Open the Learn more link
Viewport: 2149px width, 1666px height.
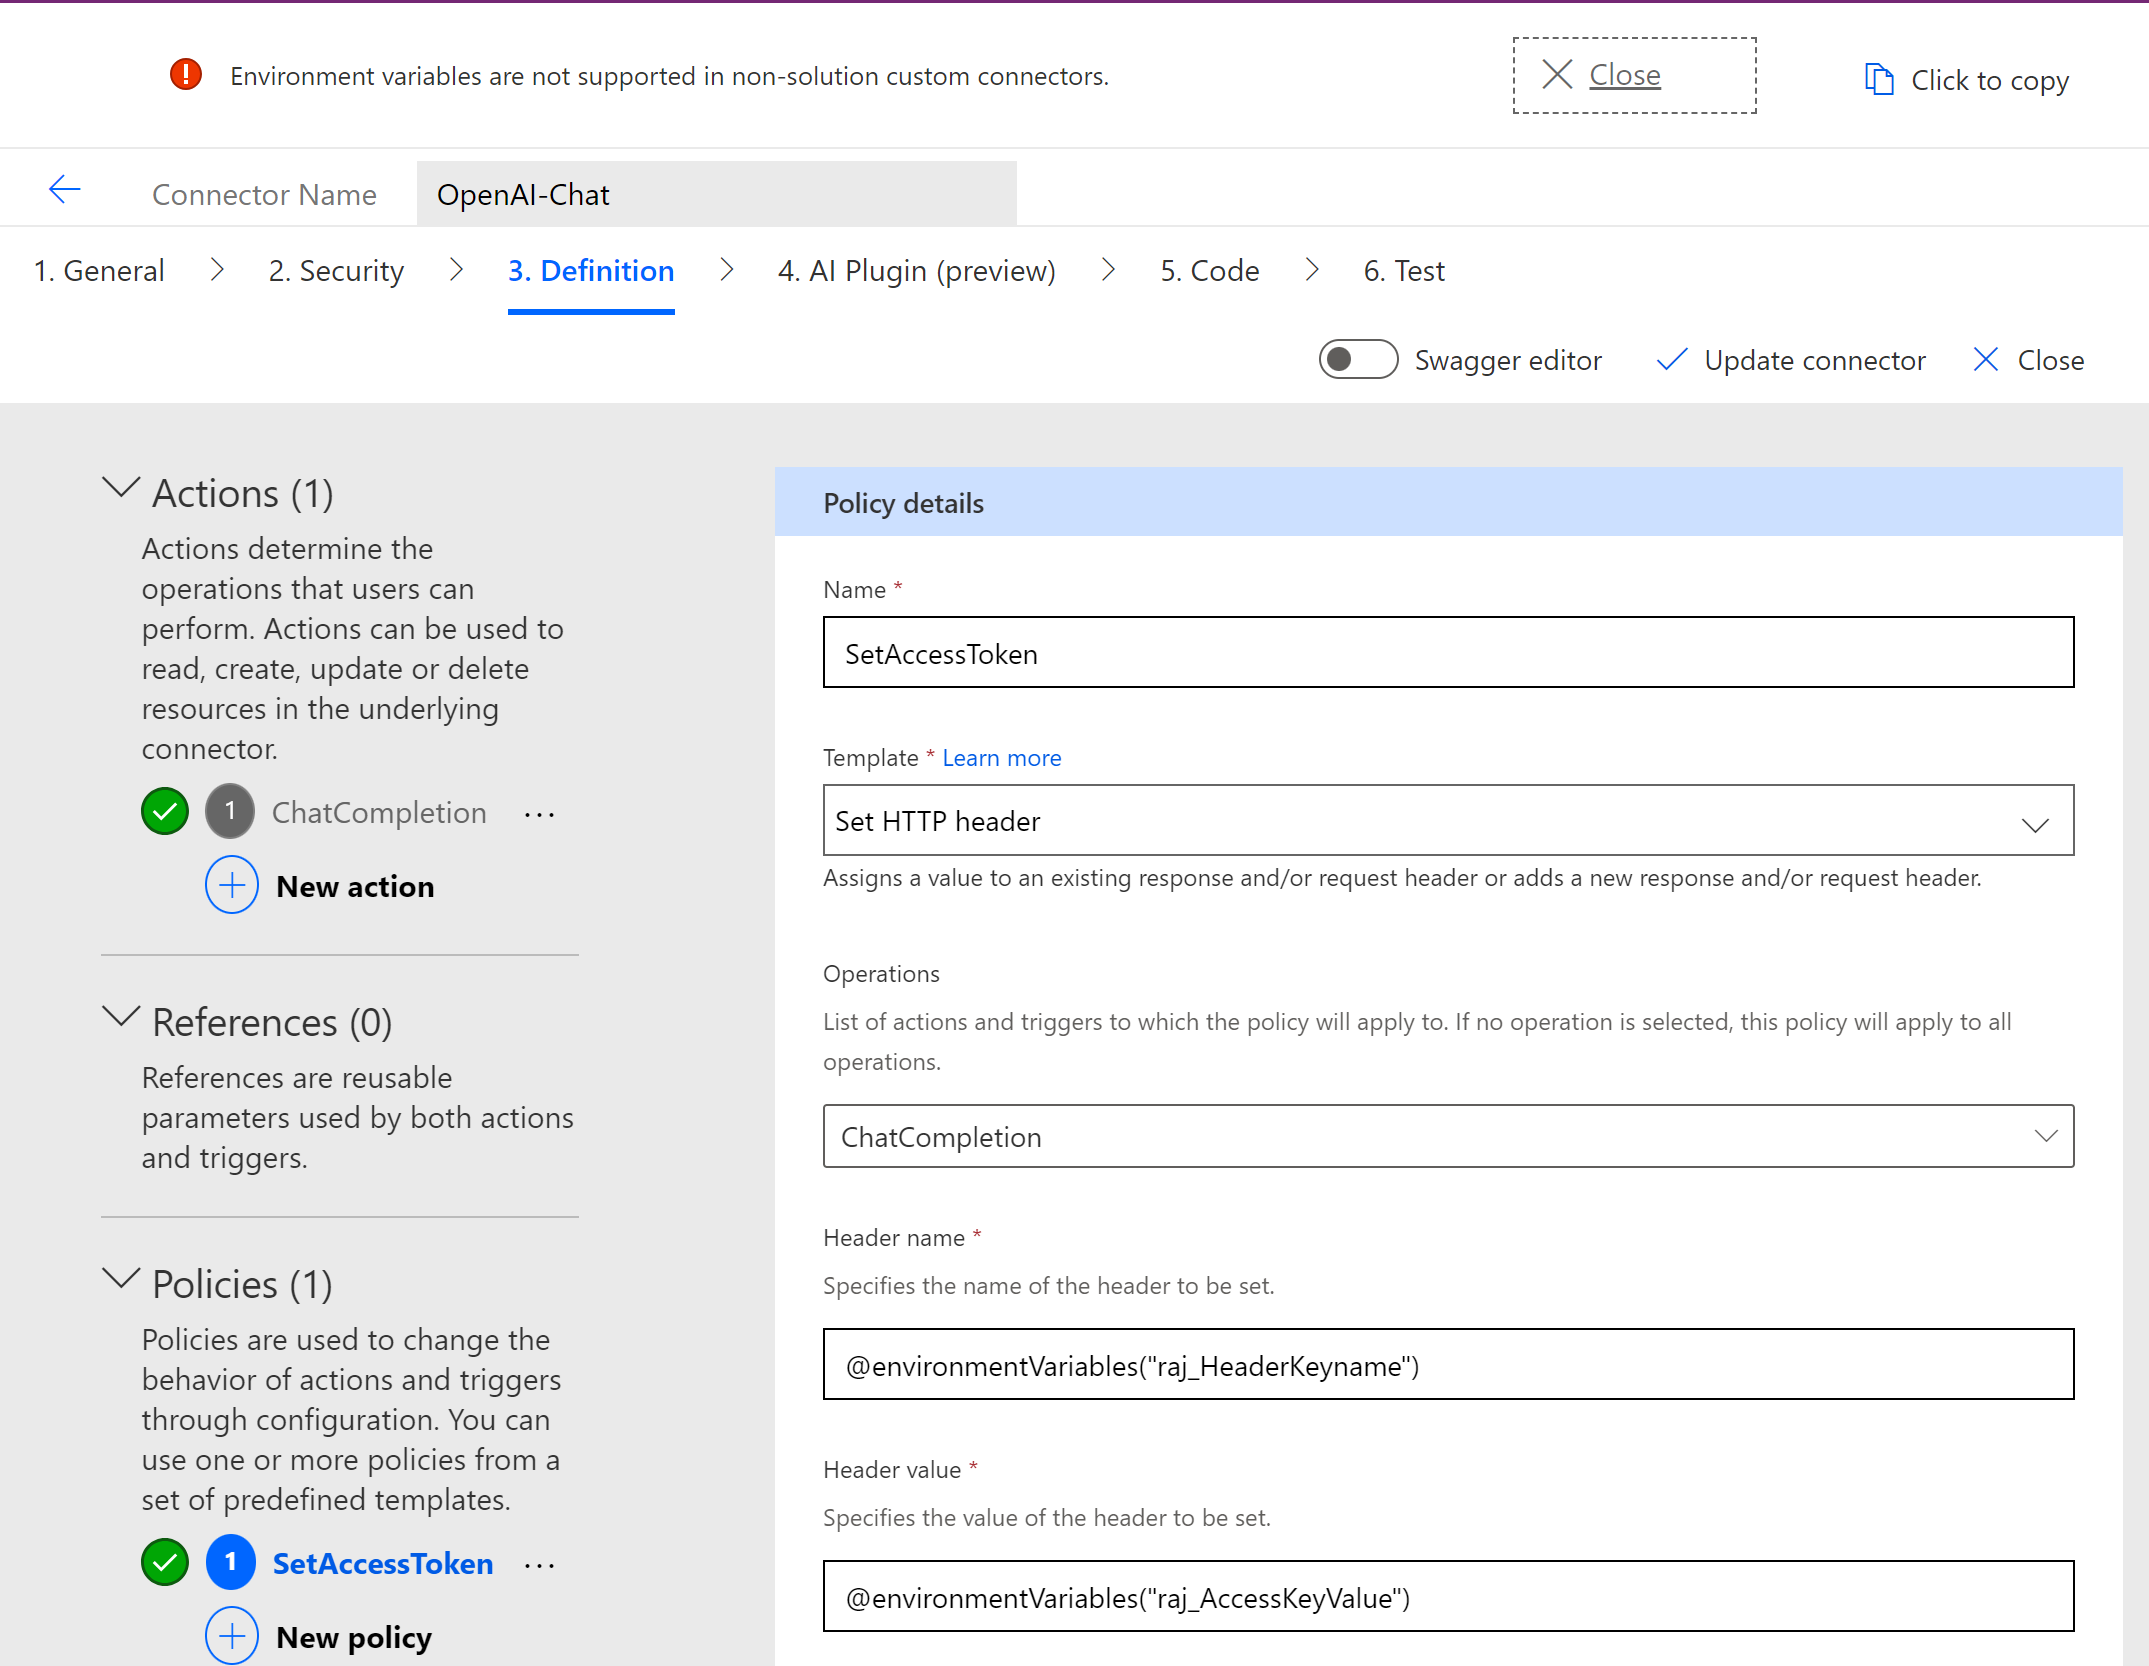1001,758
